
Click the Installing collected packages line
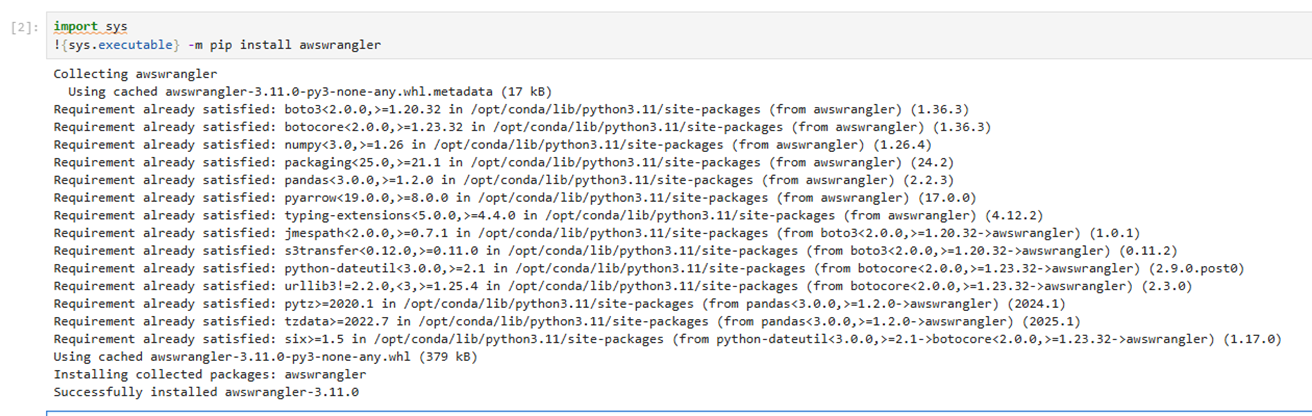click(209, 374)
